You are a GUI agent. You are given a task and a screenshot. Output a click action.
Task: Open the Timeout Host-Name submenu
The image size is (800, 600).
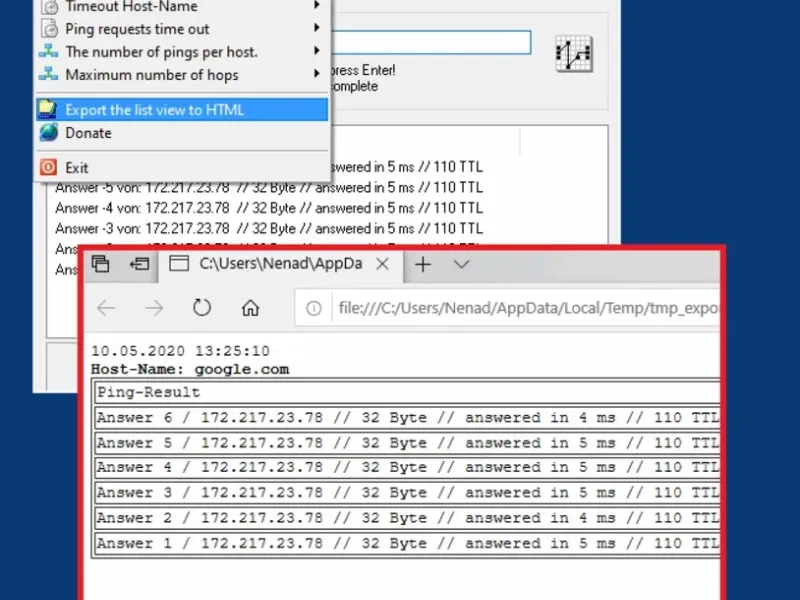coord(182,7)
